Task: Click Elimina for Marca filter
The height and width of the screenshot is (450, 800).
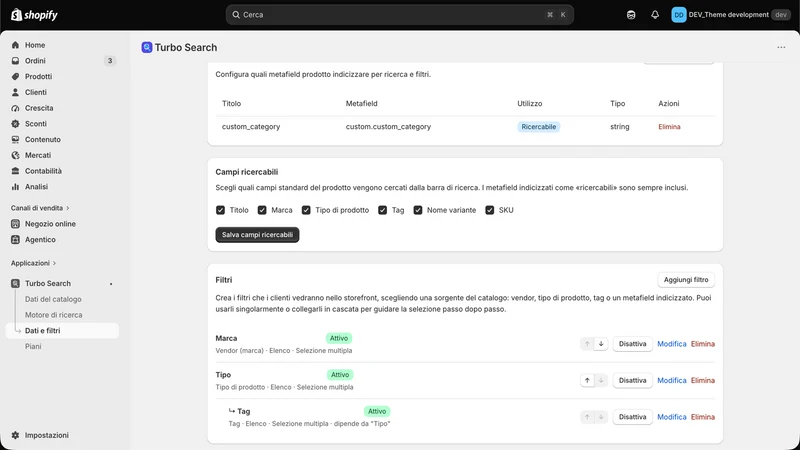Action: pos(703,344)
